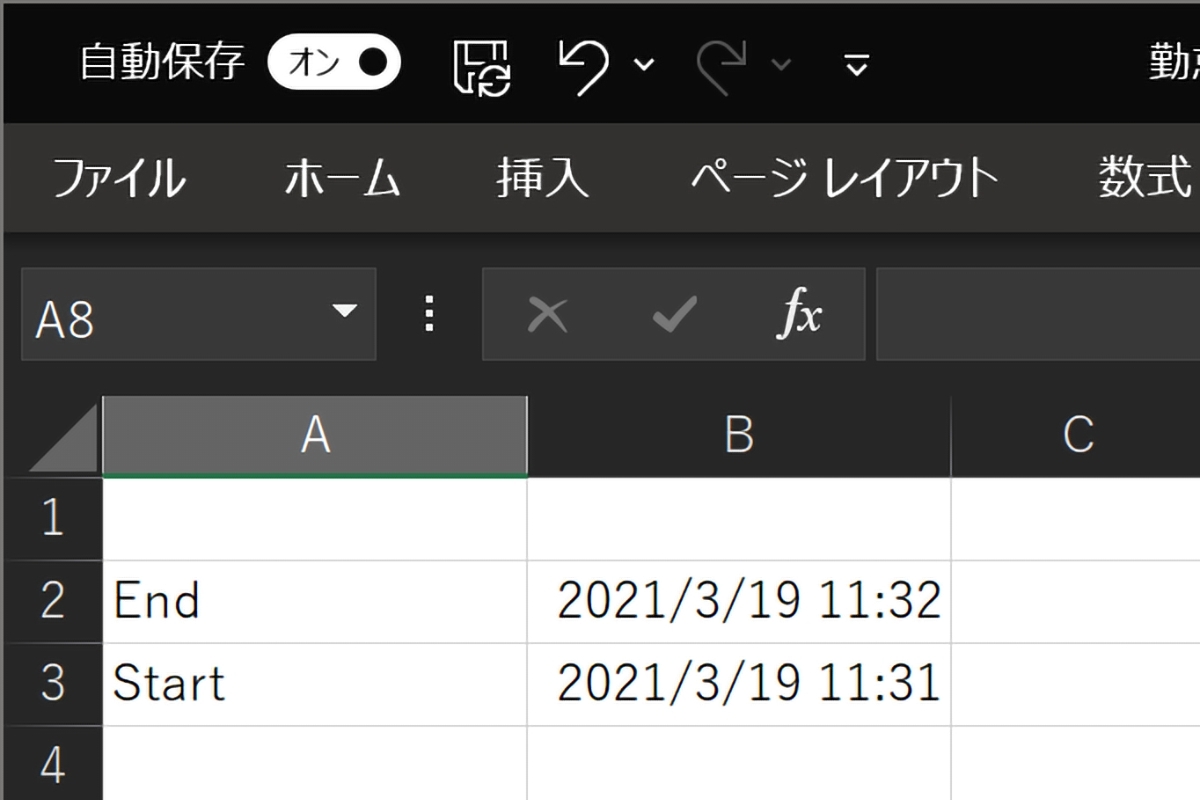Click inside the formula bar input
Viewport: 1200px width, 800px height.
[x=1038, y=315]
